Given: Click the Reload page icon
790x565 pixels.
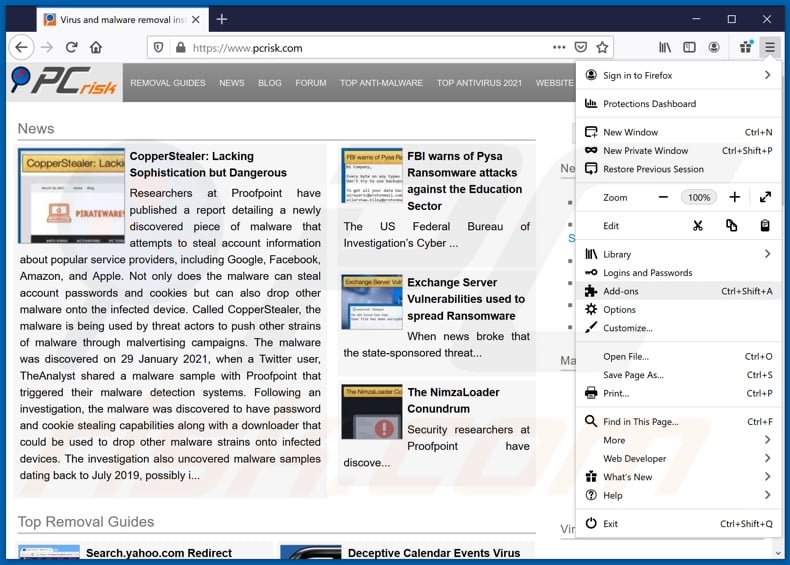Looking at the screenshot, I should pyautogui.click(x=72, y=47).
